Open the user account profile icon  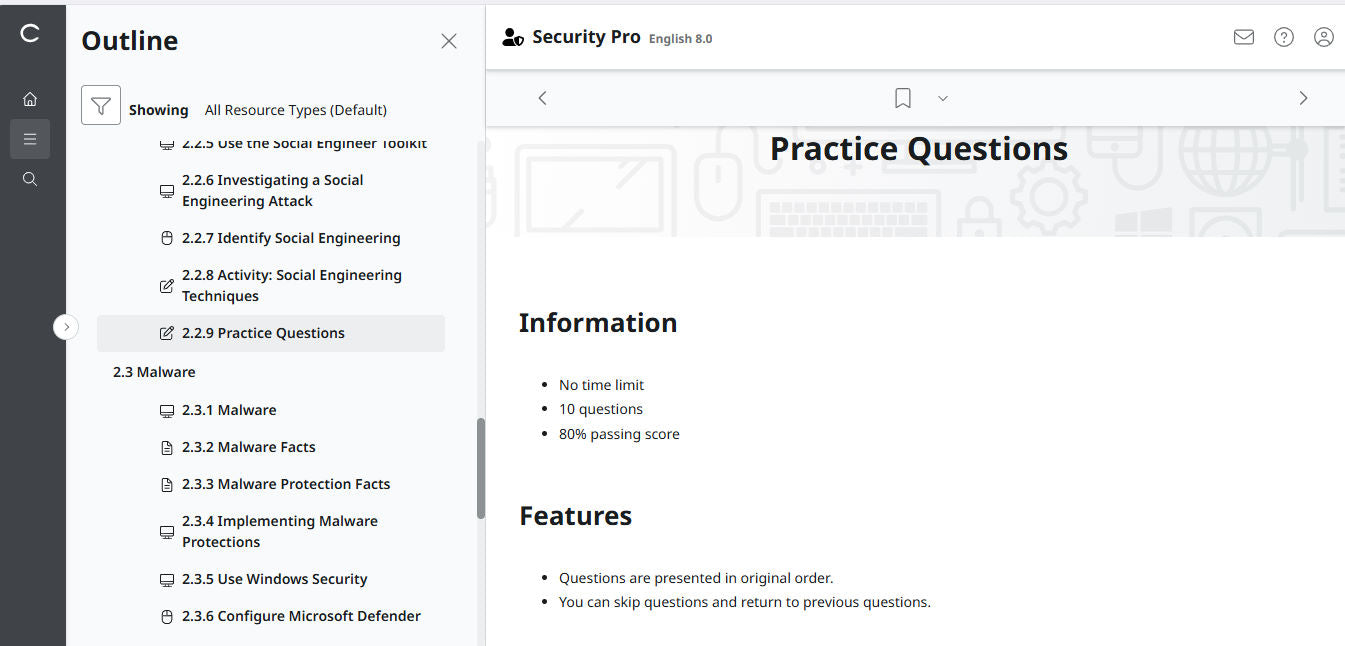tap(1323, 36)
